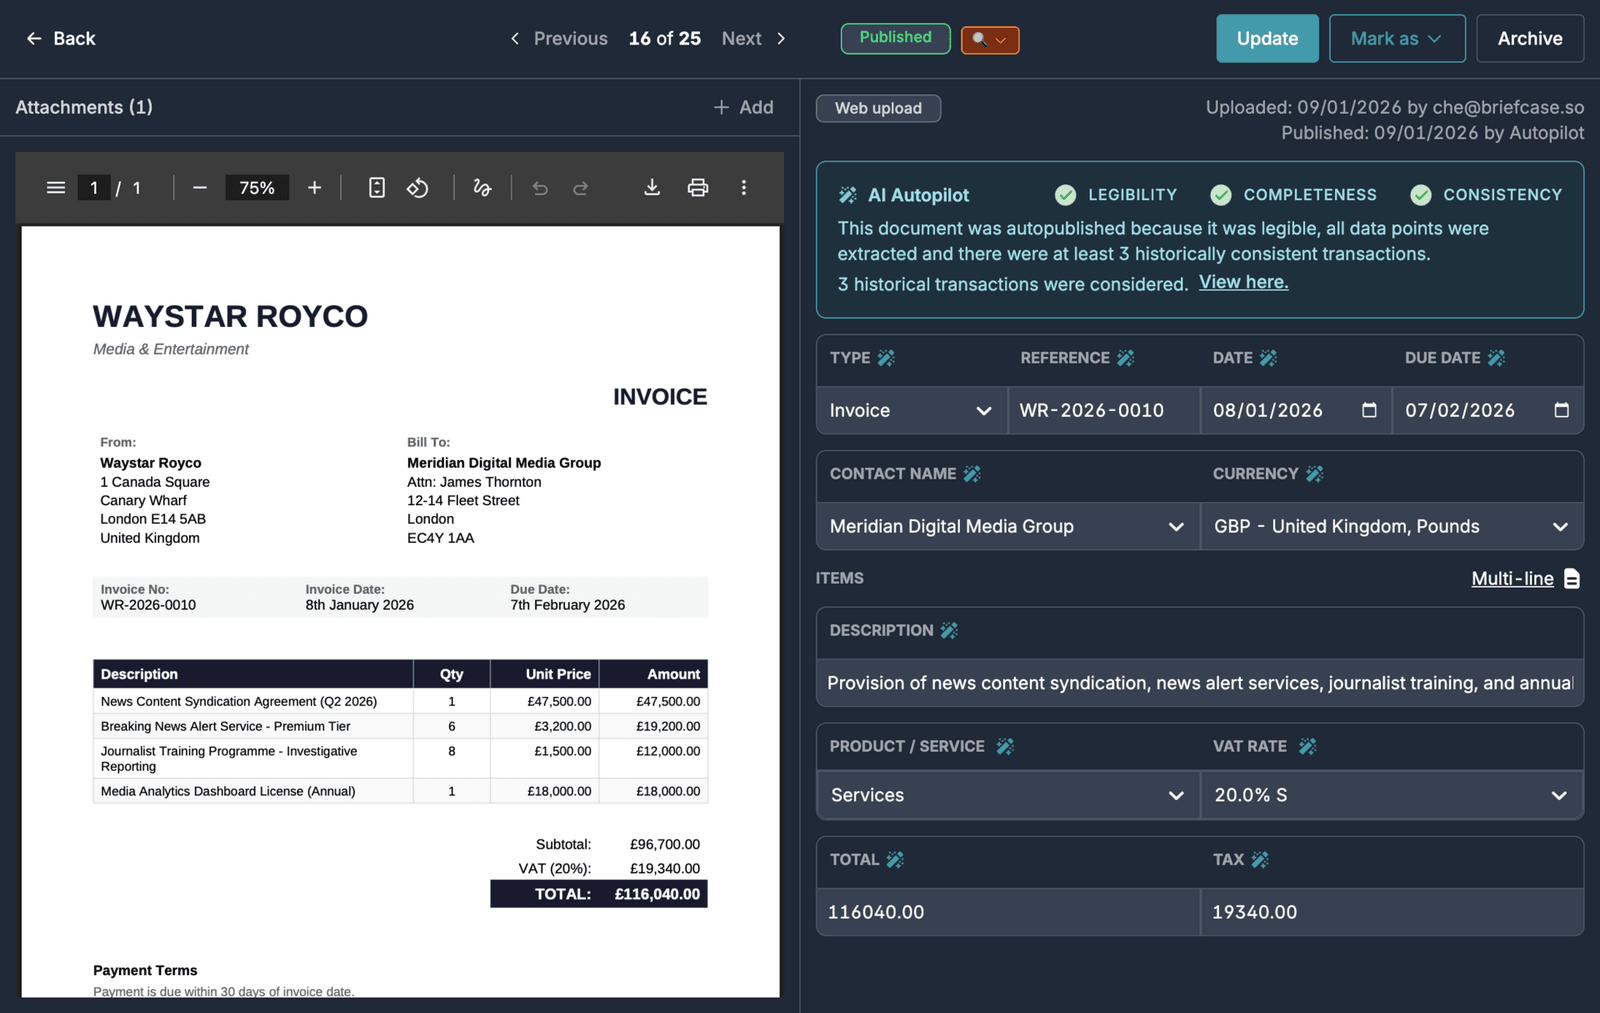Click the wand icon beside DESCRIPTION
Viewport: 1600px width, 1013px height.
(x=949, y=630)
